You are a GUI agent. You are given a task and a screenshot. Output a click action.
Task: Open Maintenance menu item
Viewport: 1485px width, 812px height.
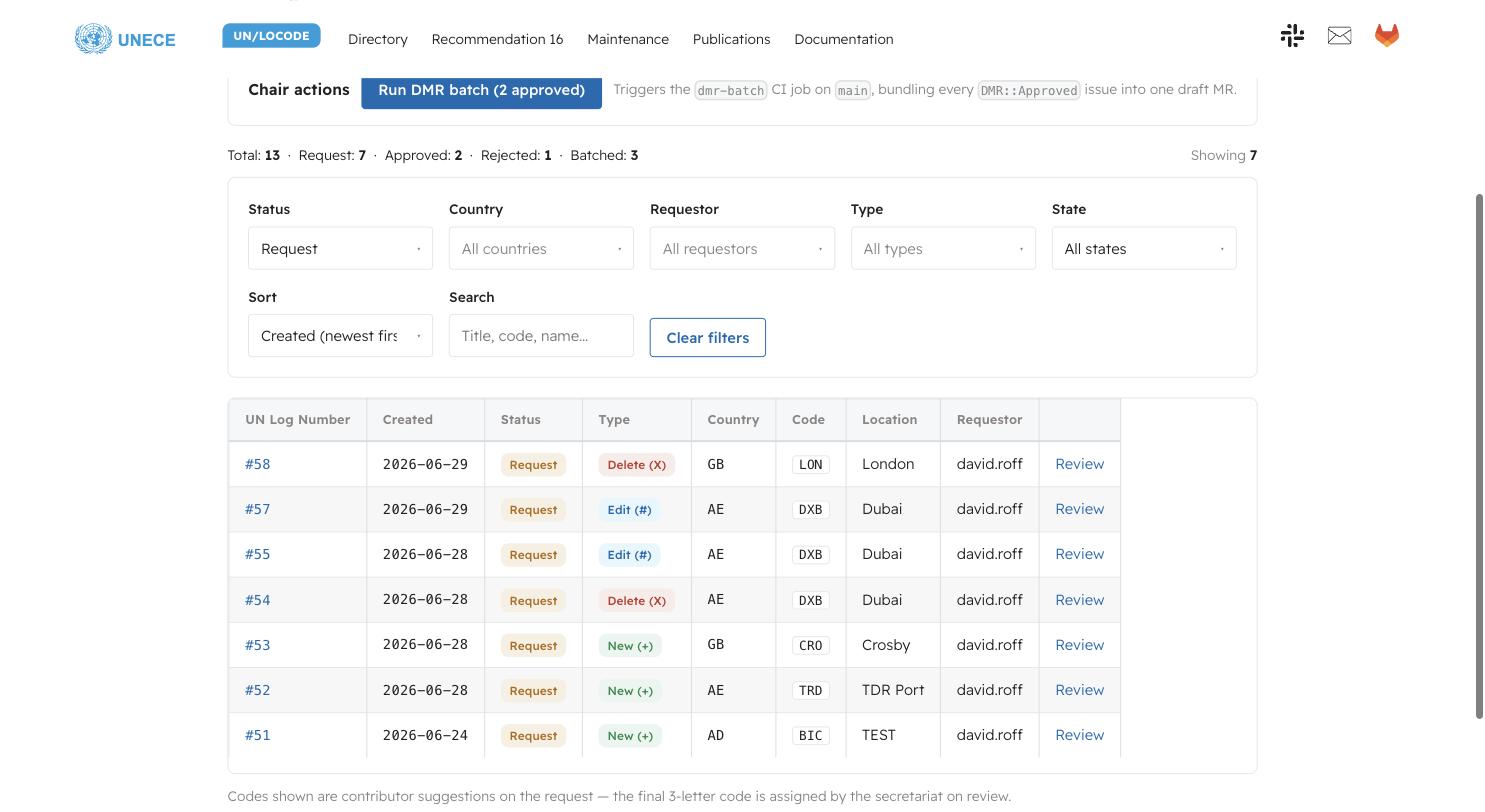pyautogui.click(x=628, y=39)
